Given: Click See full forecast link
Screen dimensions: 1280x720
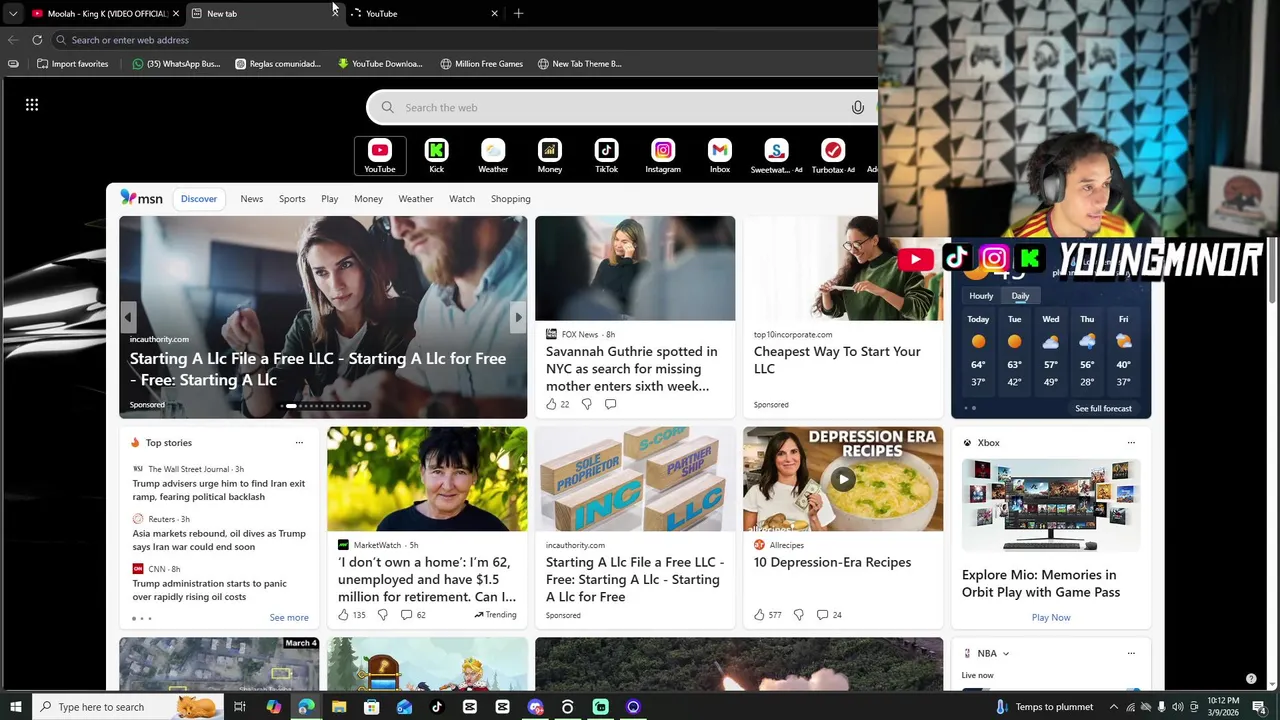Looking at the screenshot, I should (1103, 409).
